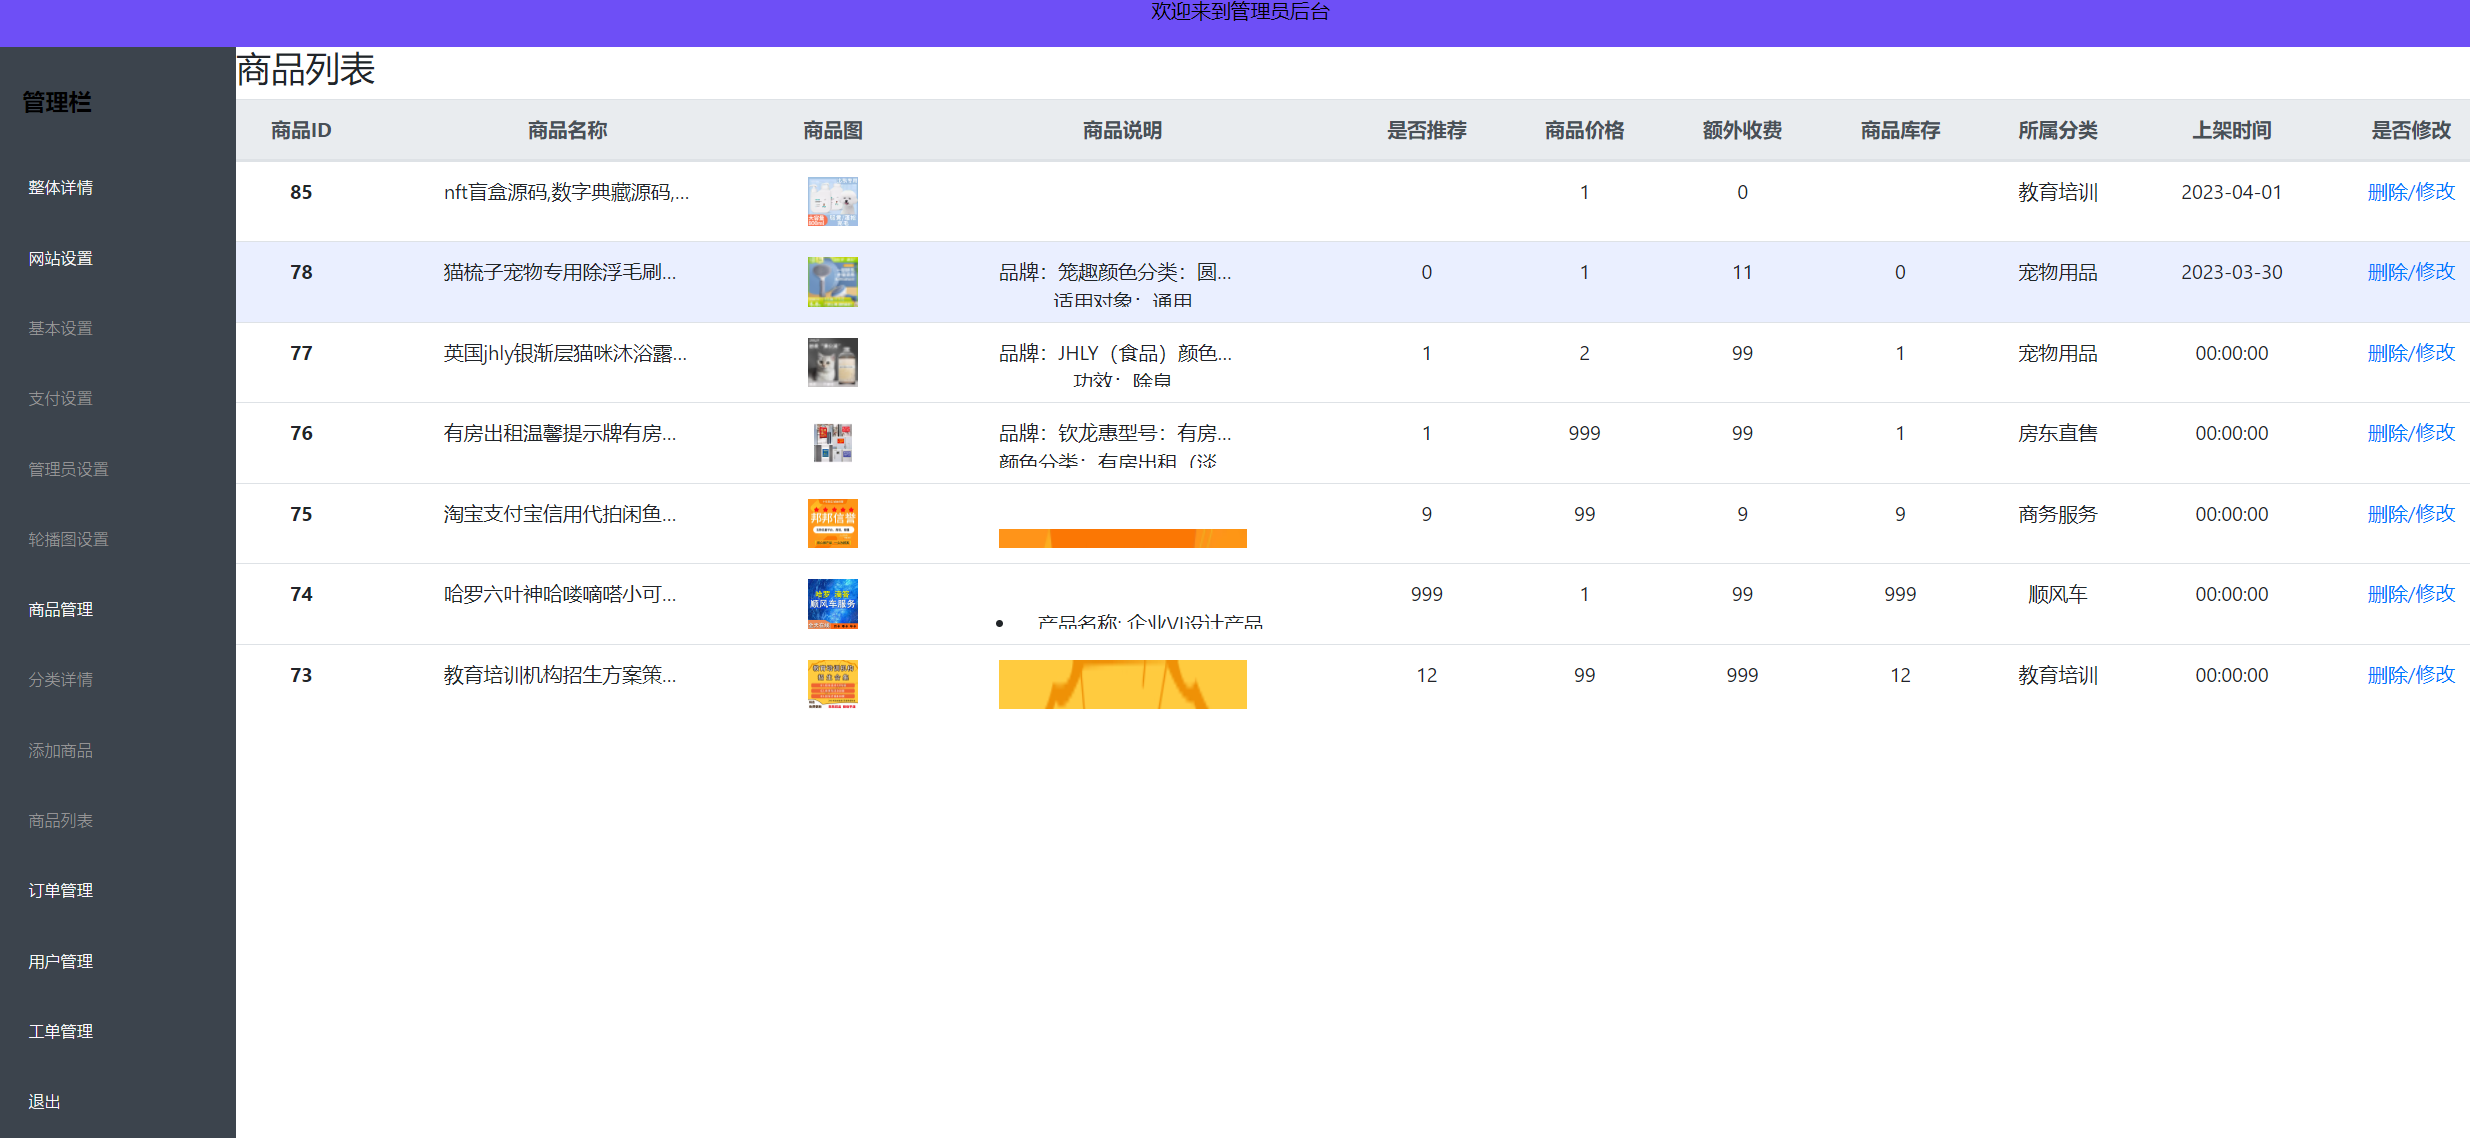Open 用户管理 user management
Image resolution: width=2470 pixels, height=1138 pixels.
[60, 961]
